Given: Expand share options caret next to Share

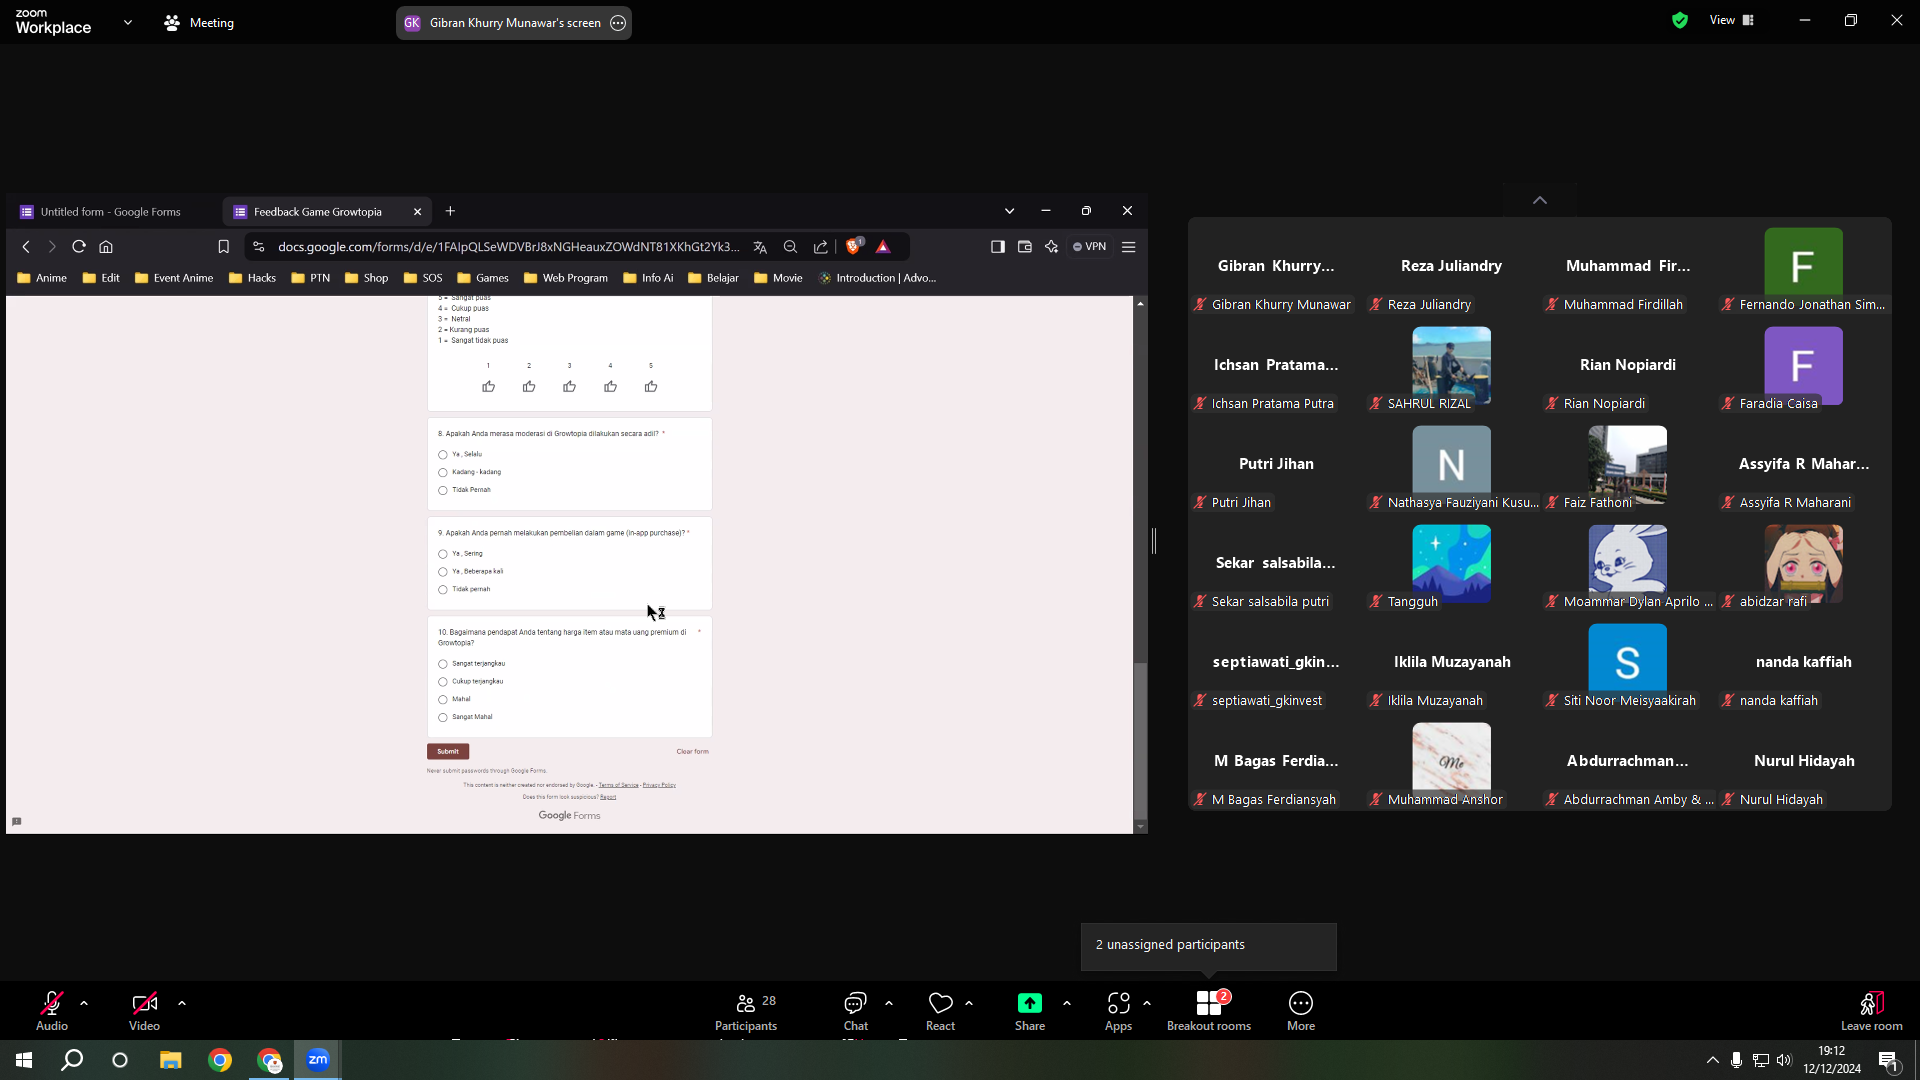Looking at the screenshot, I should pyautogui.click(x=1067, y=1003).
